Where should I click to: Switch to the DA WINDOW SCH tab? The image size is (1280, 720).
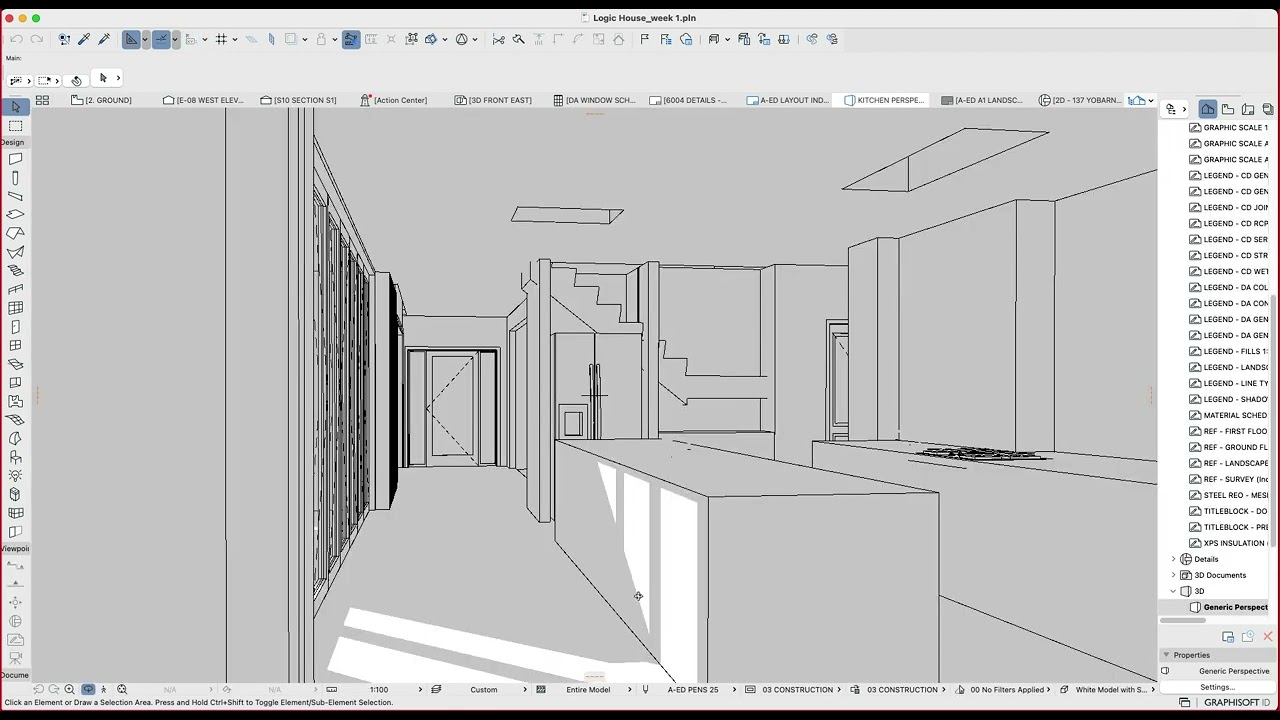pos(593,100)
